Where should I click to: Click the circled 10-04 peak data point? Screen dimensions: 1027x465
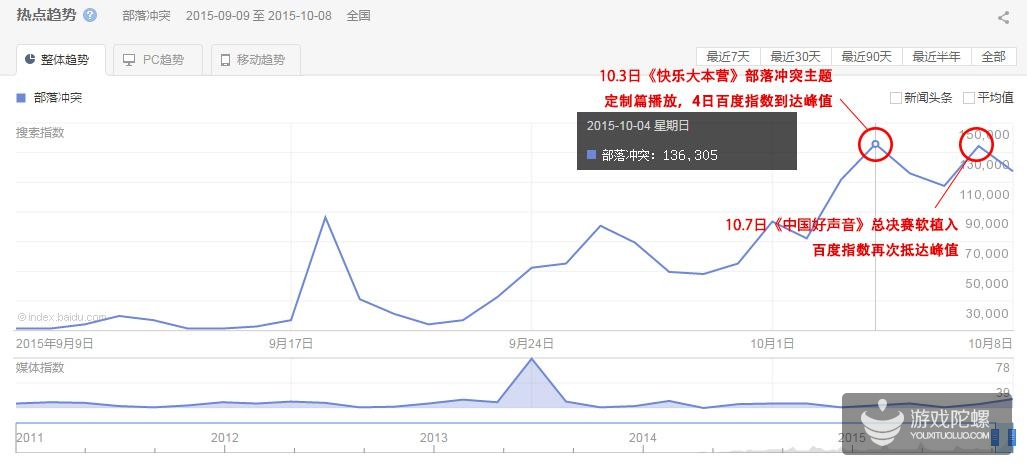pyautogui.click(x=876, y=144)
